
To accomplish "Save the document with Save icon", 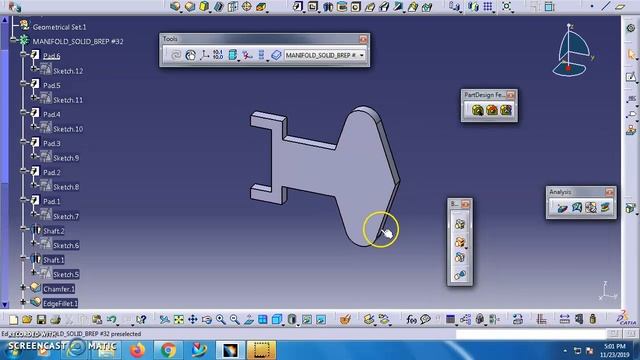I will [41, 319].
